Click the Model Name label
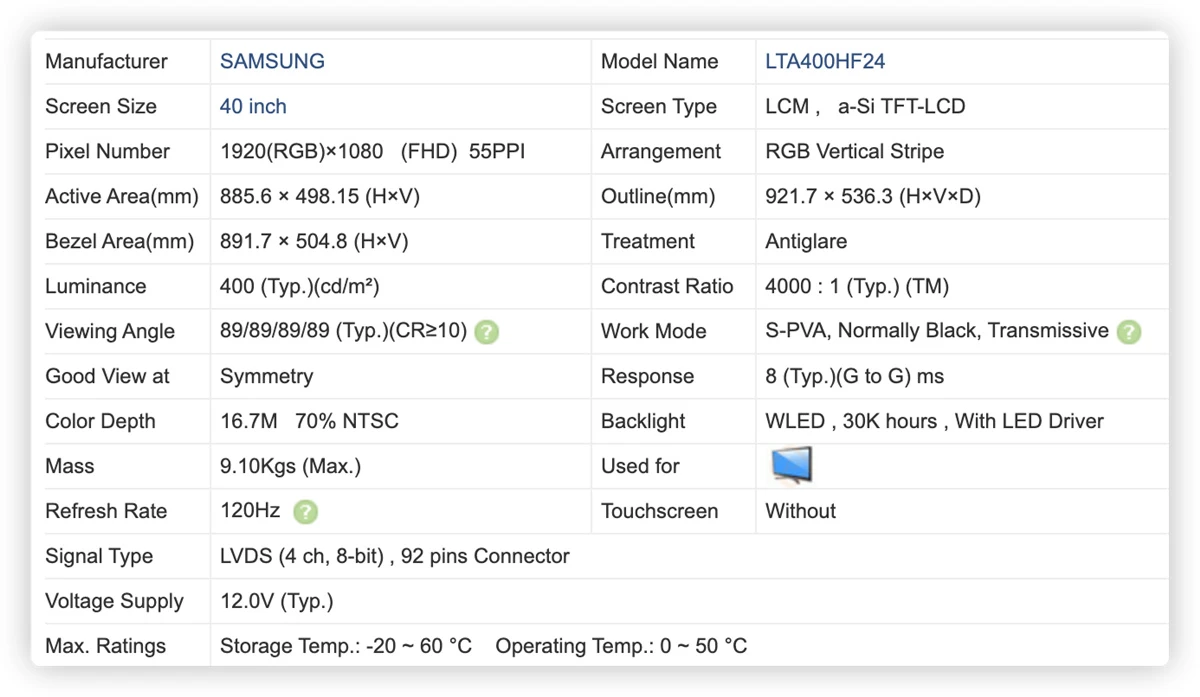The image size is (1200, 697). pyautogui.click(x=659, y=61)
